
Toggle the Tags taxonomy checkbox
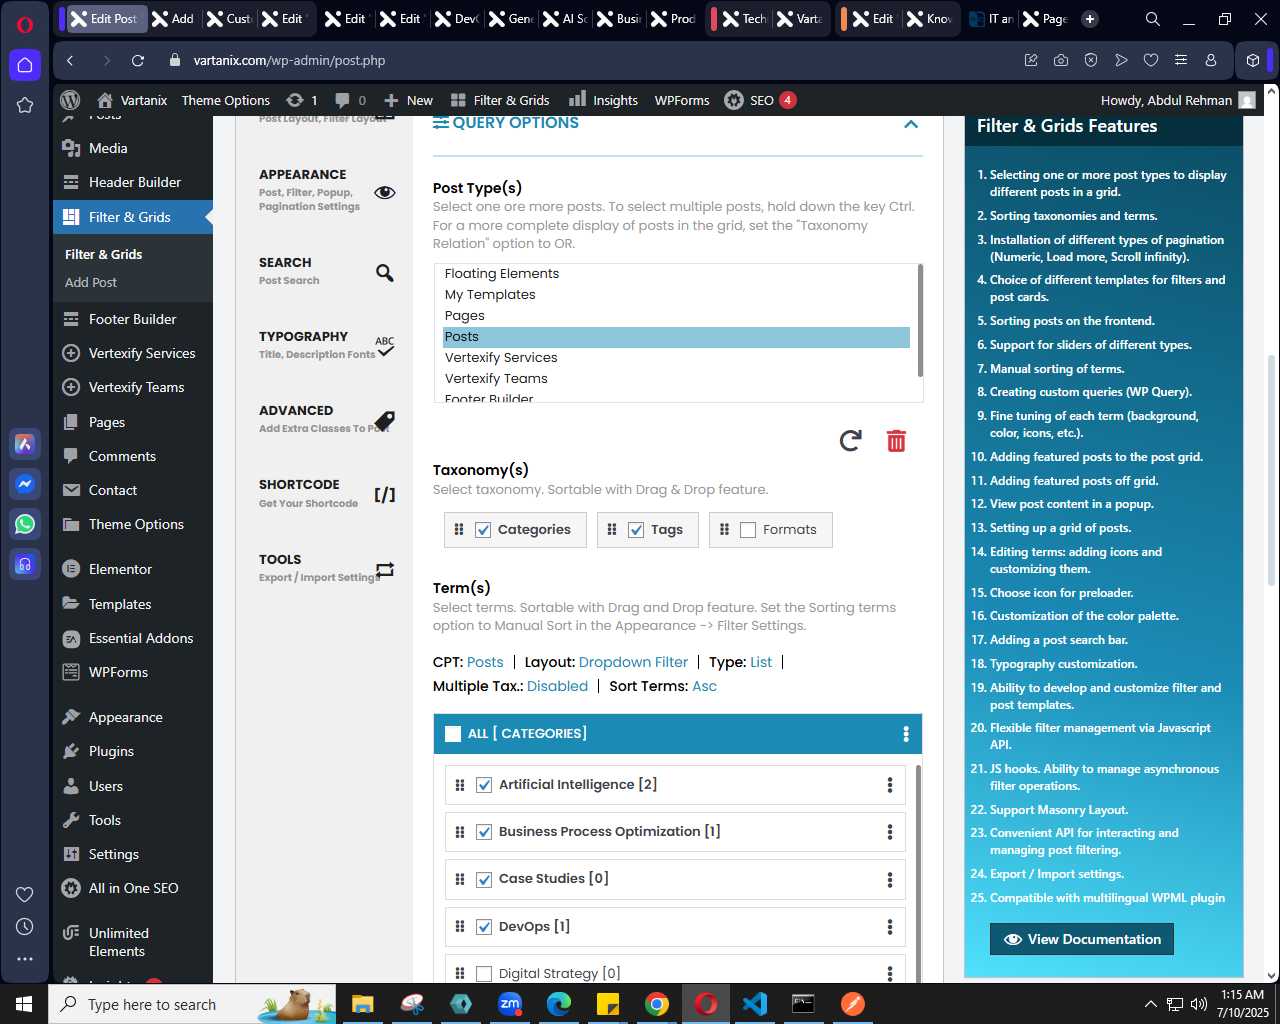click(x=636, y=530)
